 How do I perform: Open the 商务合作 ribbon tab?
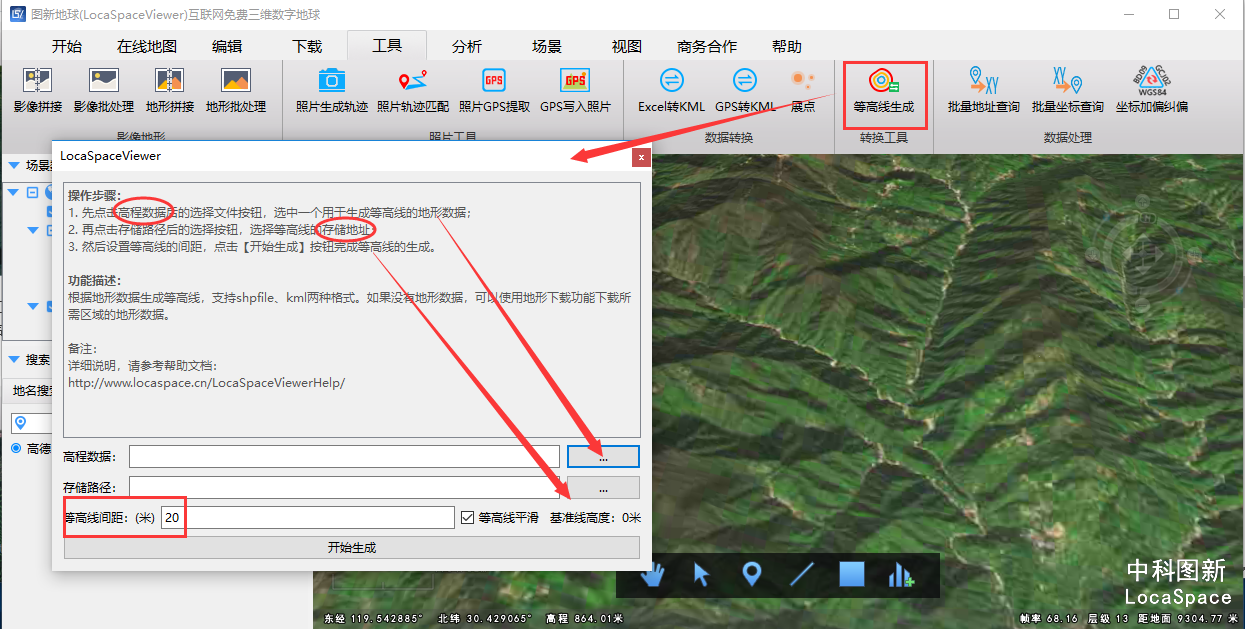[x=707, y=46]
